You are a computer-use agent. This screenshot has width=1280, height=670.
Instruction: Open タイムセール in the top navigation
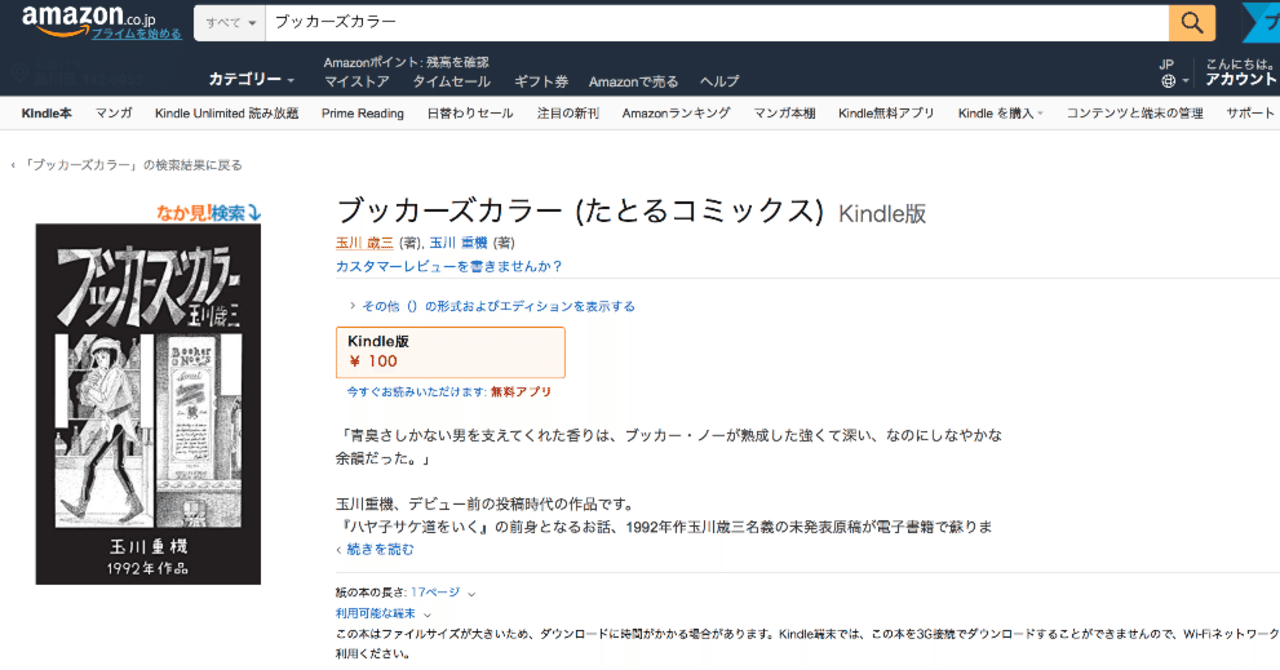tap(451, 82)
